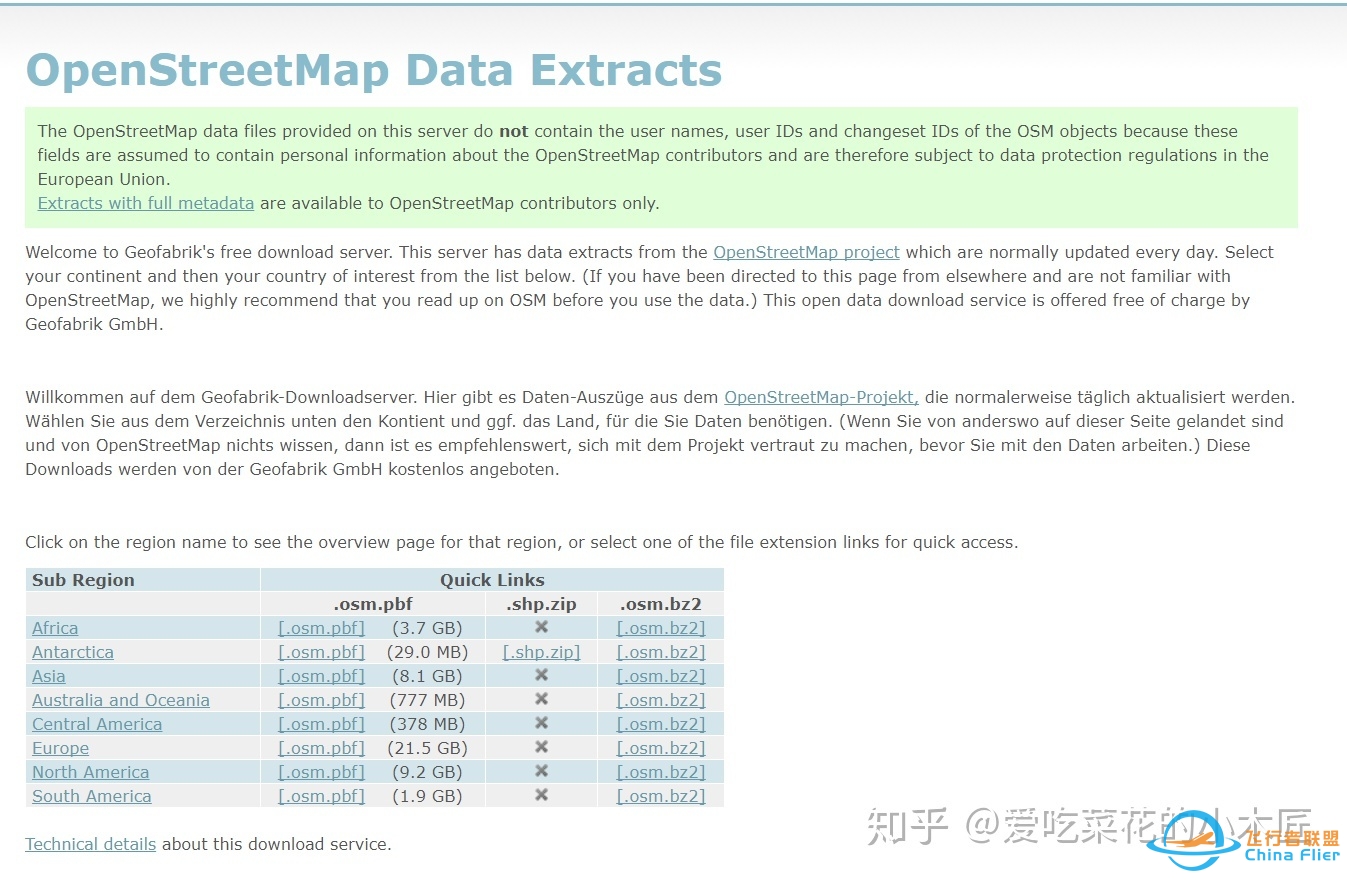The height and width of the screenshot is (881, 1347).
Task: Click the .osm.bz2 column subheader
Action: click(x=661, y=604)
